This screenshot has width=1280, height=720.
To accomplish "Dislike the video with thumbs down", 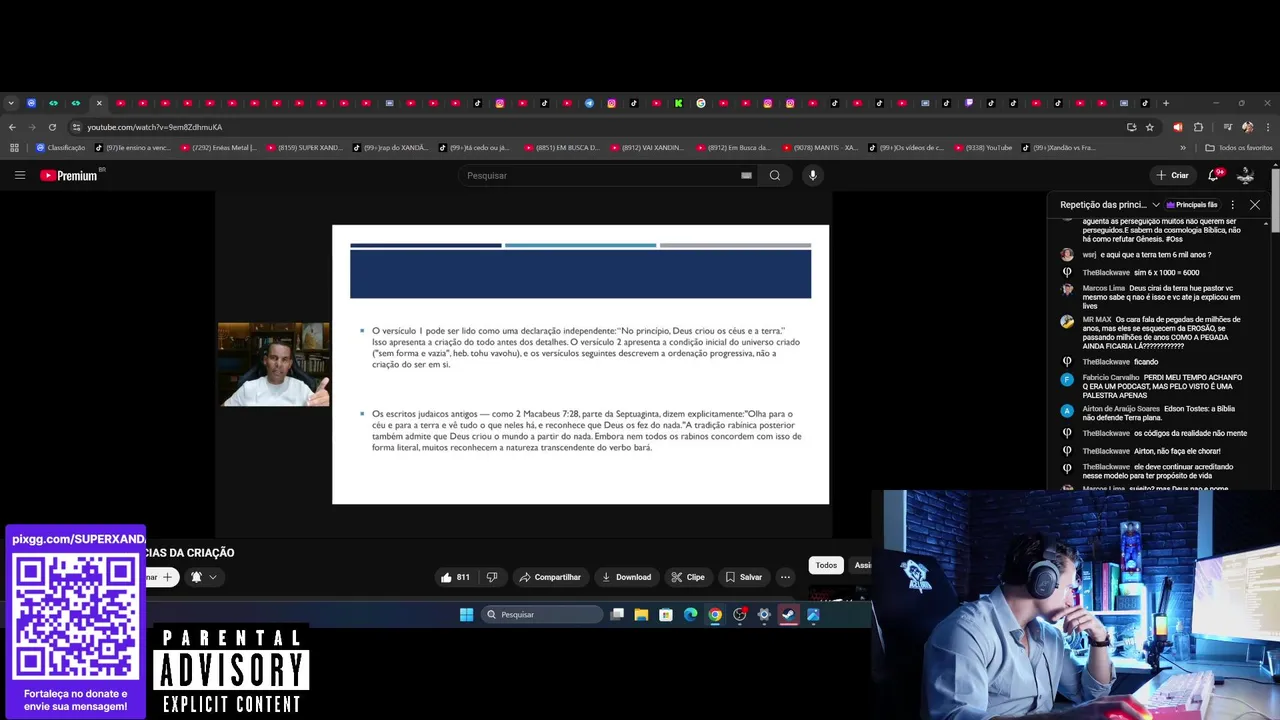I will [491, 577].
